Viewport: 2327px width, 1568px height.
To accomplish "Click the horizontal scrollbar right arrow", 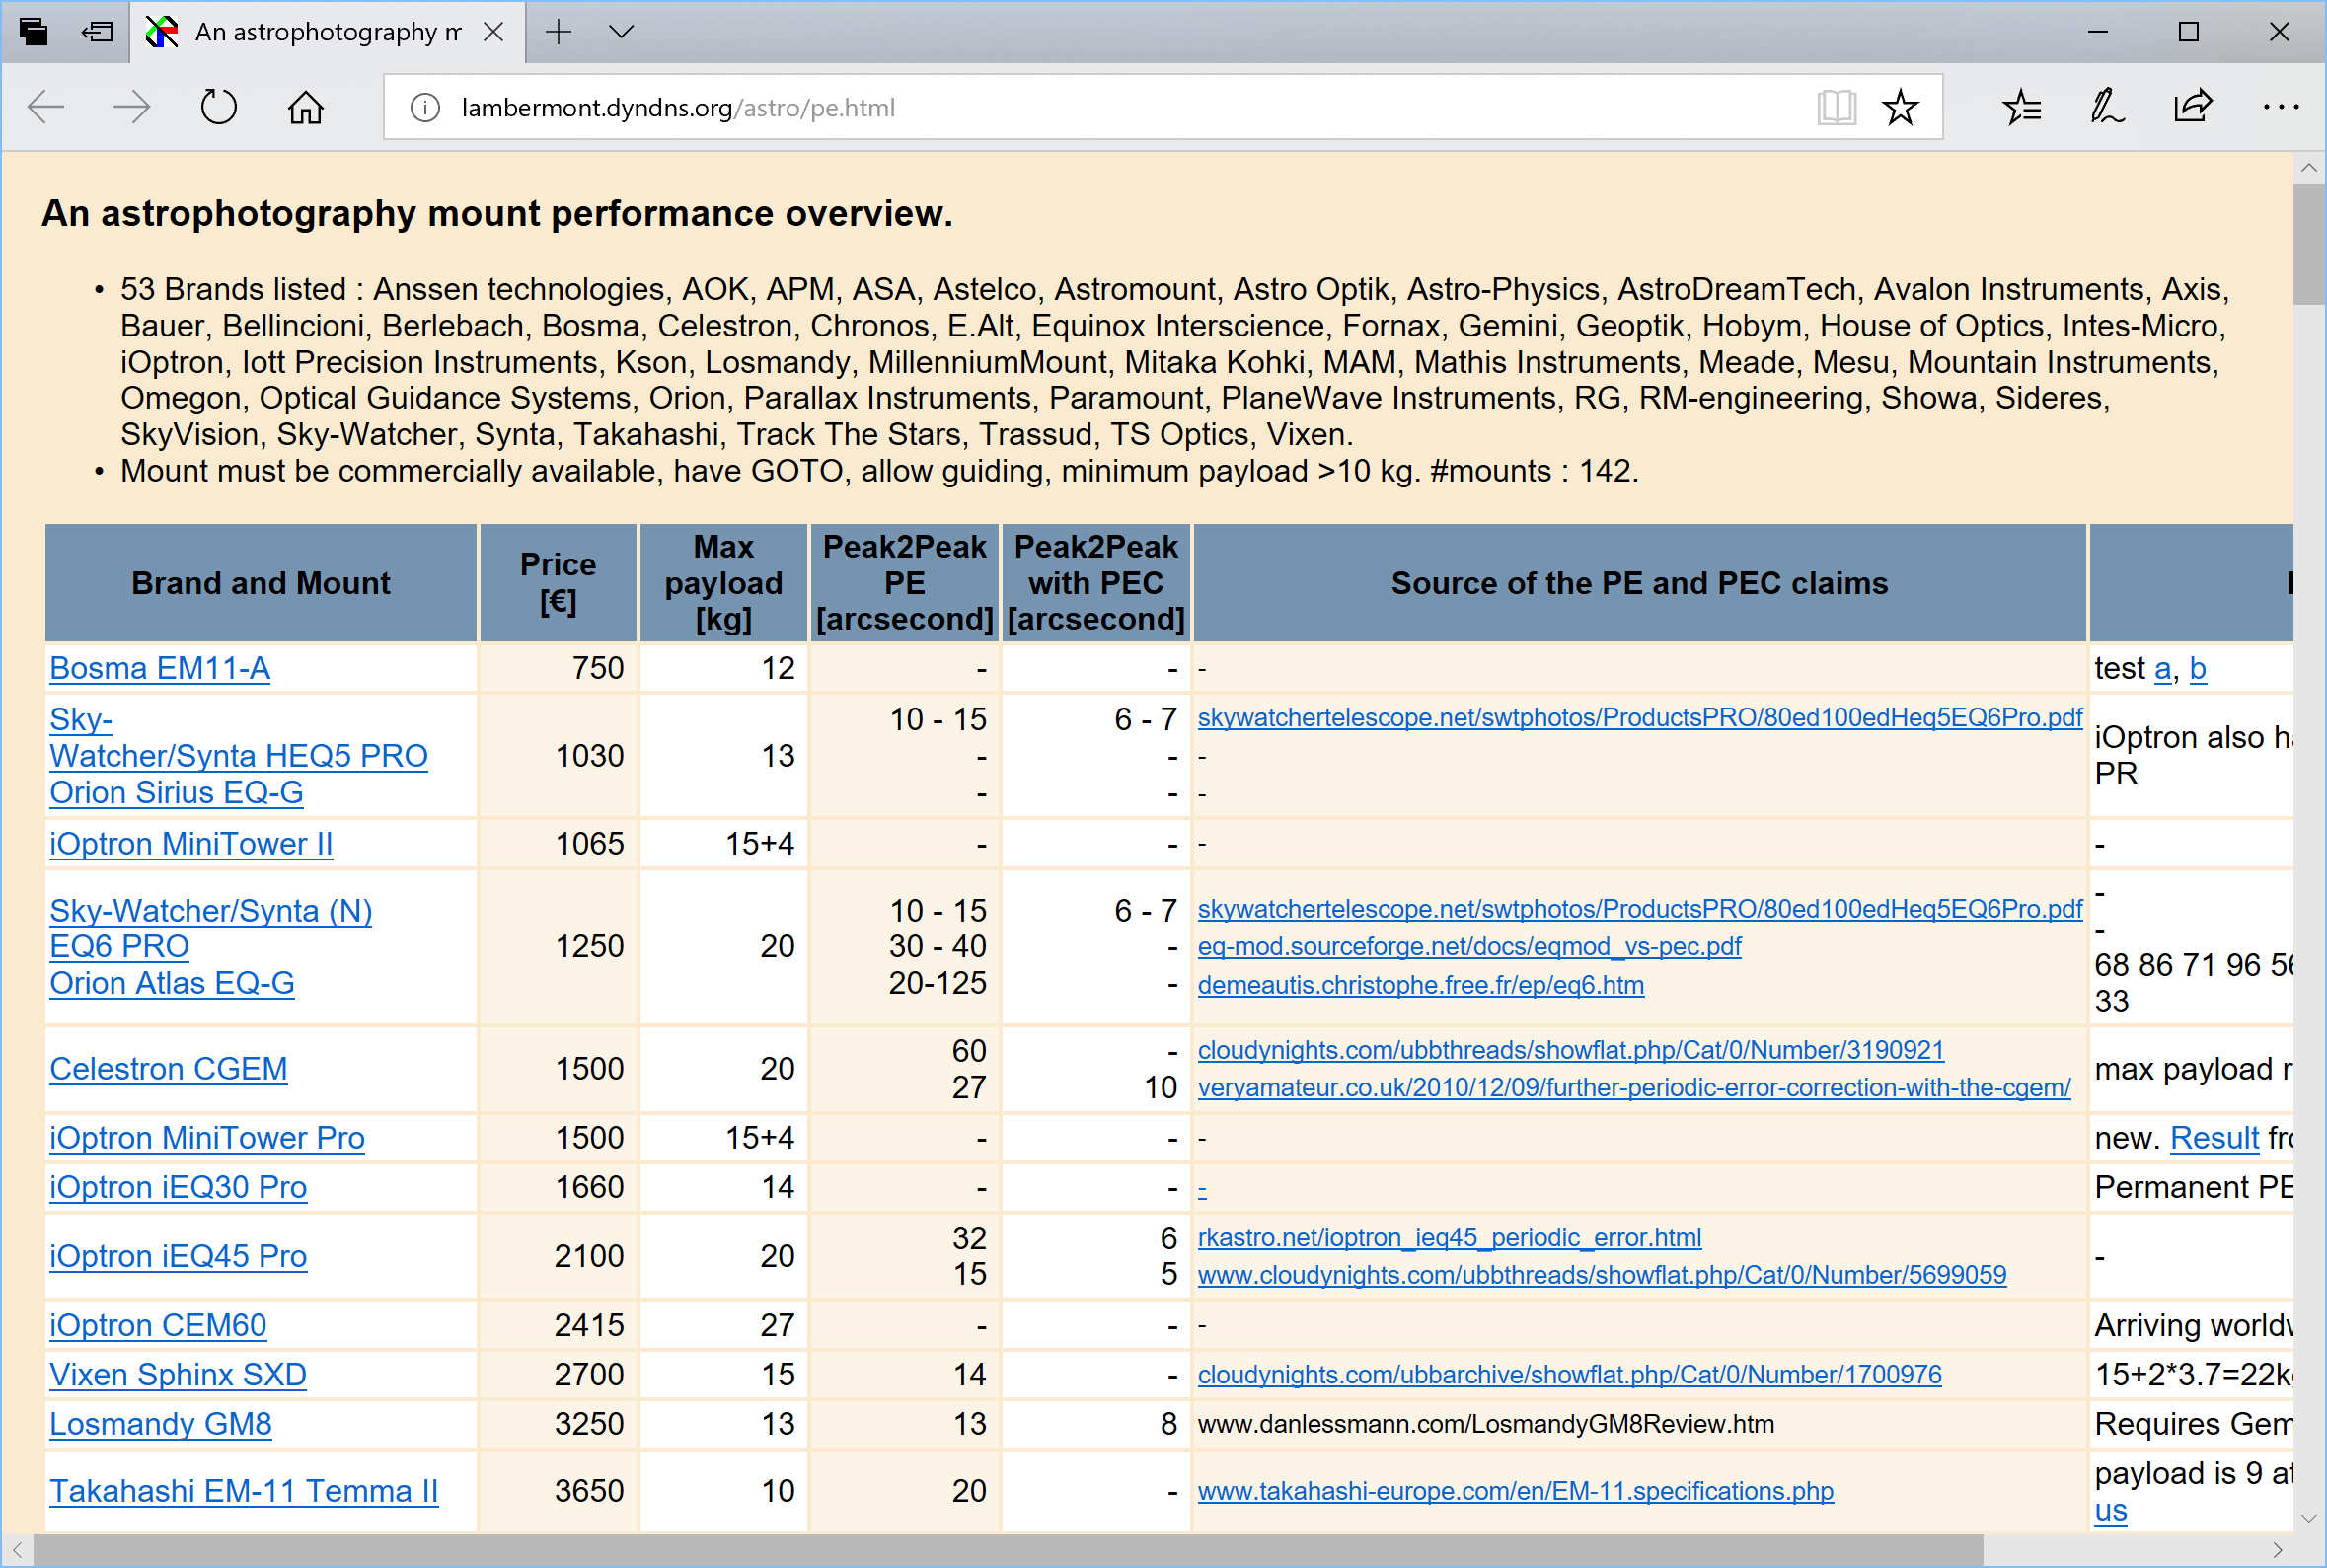I will (x=2277, y=1550).
